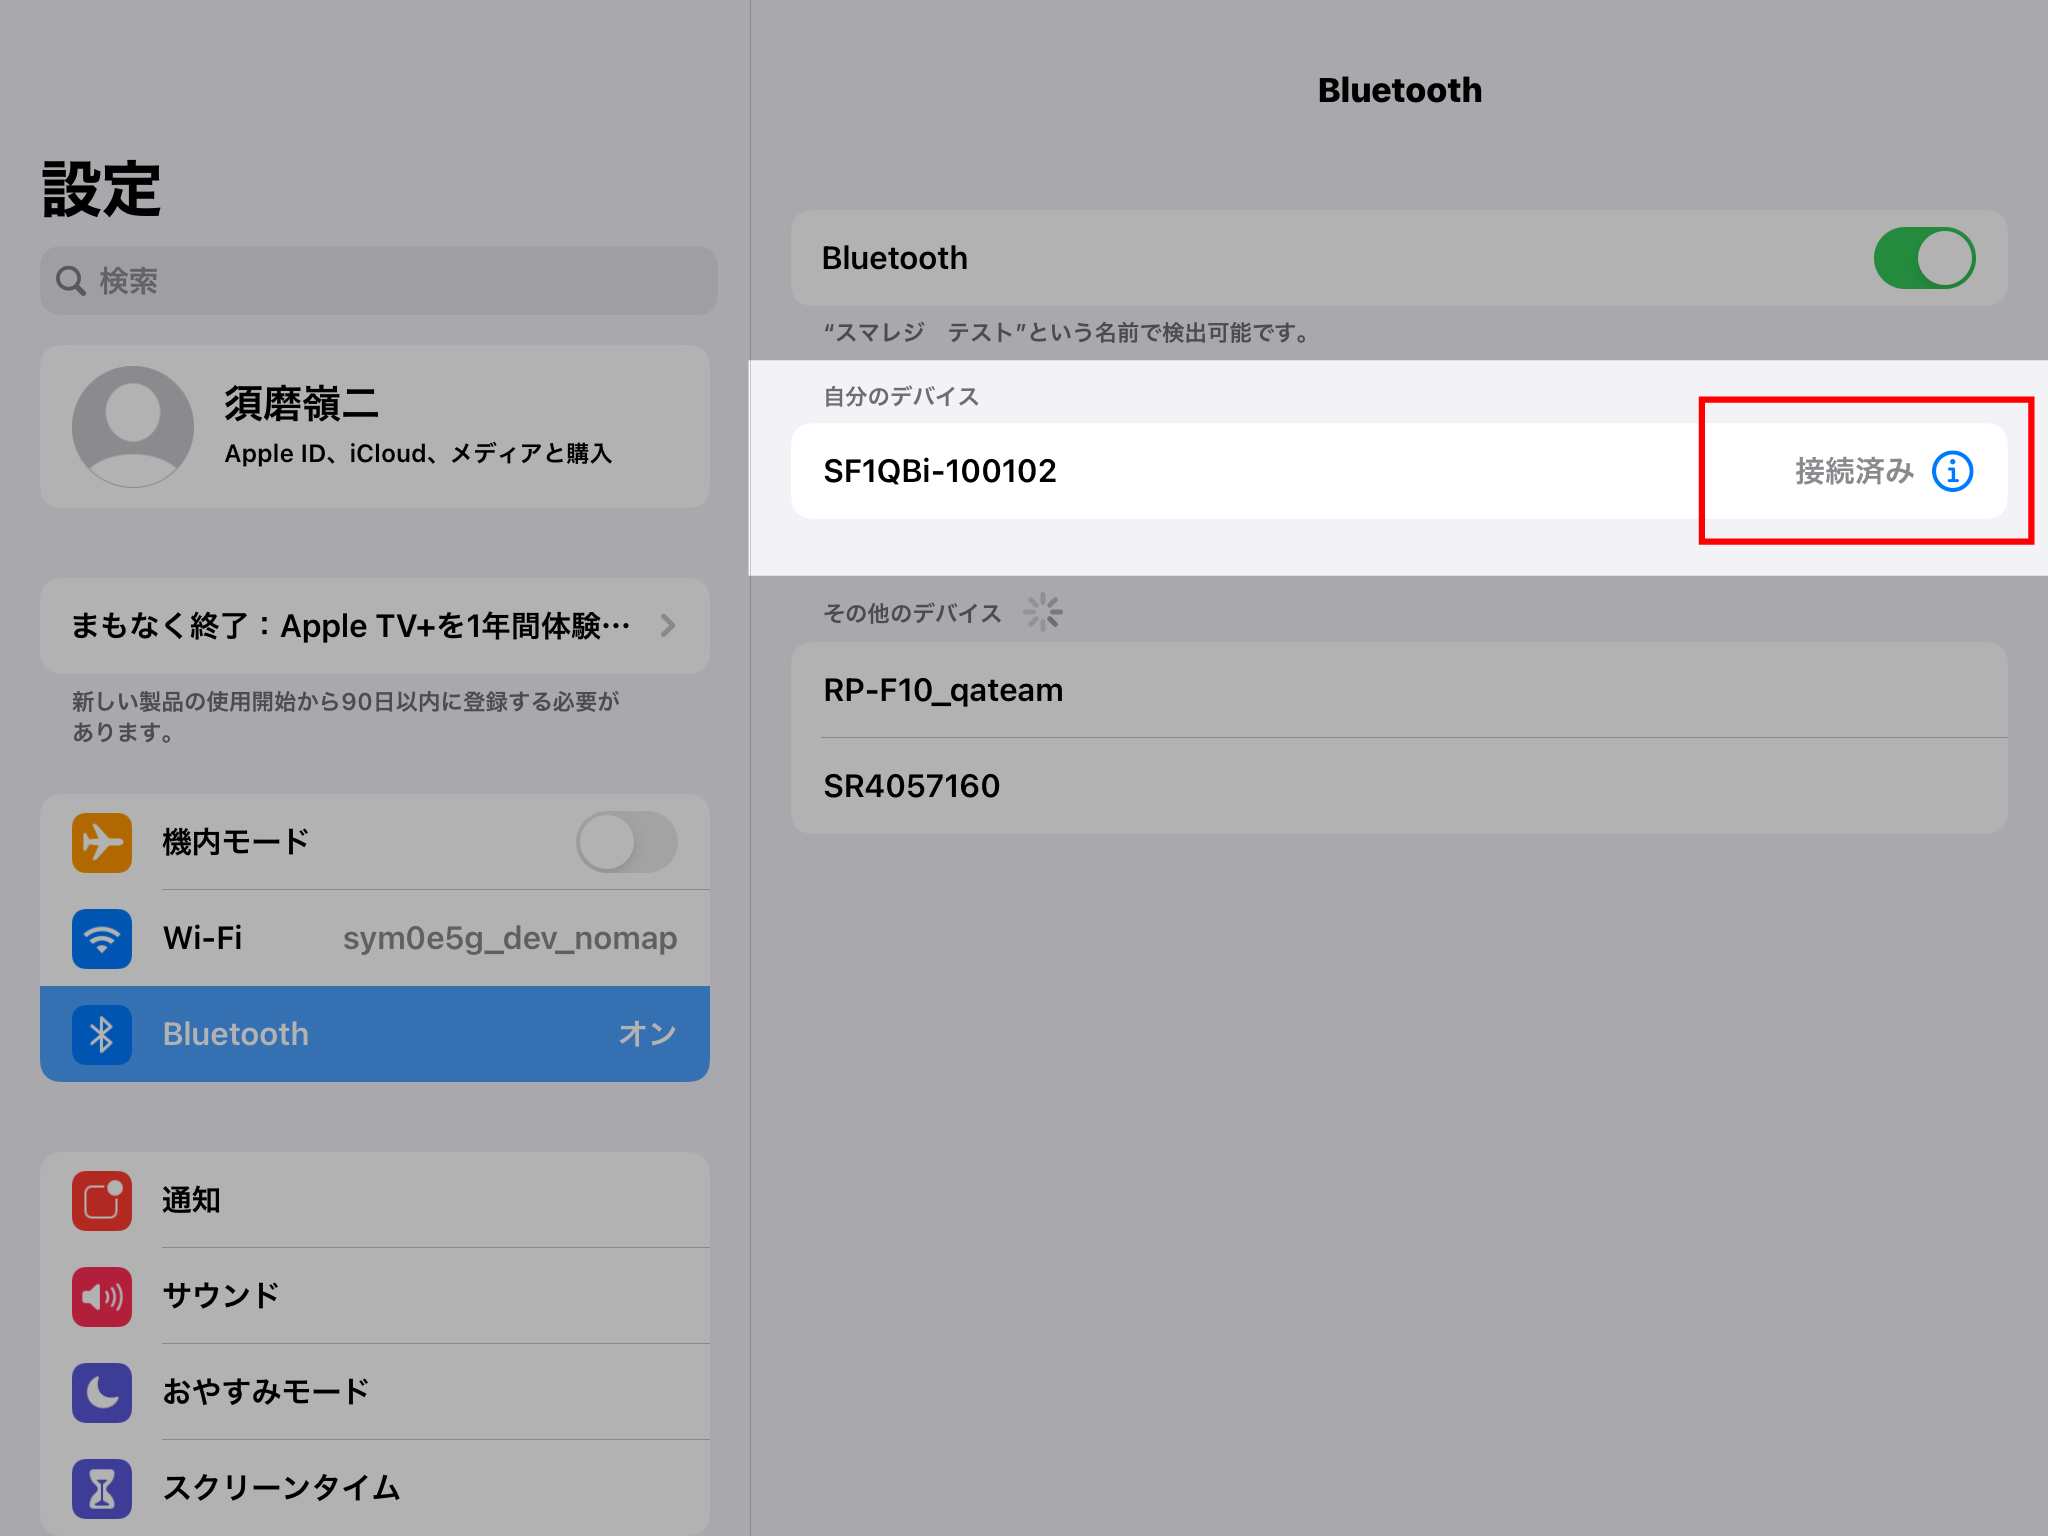This screenshot has height=1536, width=2048.
Task: Open スクリーンタイム via hourglass icon
Action: 101,1488
